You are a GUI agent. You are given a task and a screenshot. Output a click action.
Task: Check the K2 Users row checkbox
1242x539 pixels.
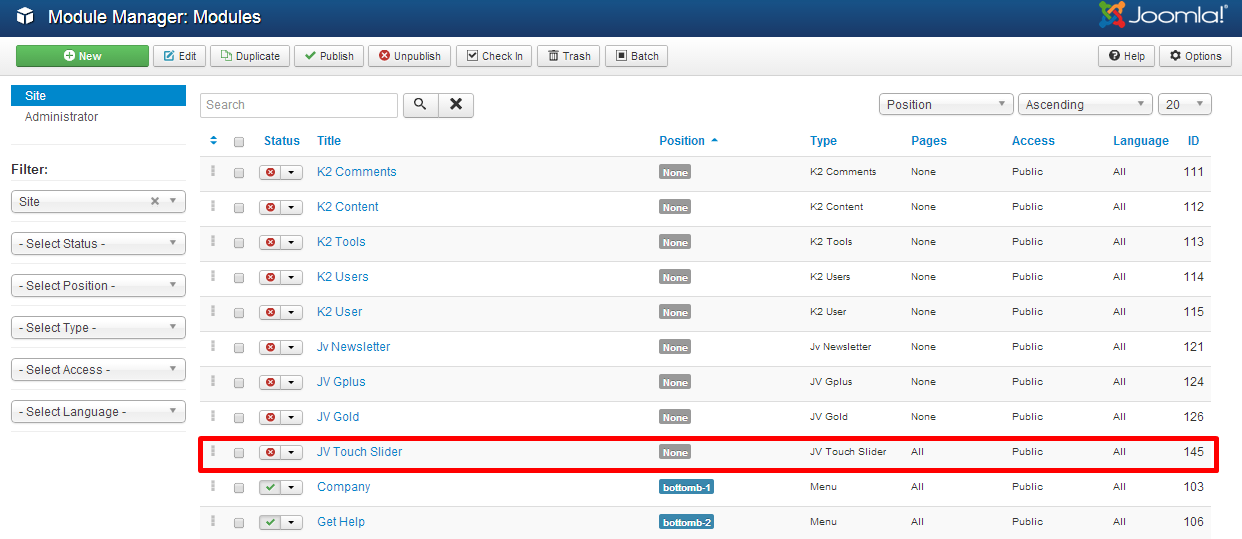tap(239, 278)
